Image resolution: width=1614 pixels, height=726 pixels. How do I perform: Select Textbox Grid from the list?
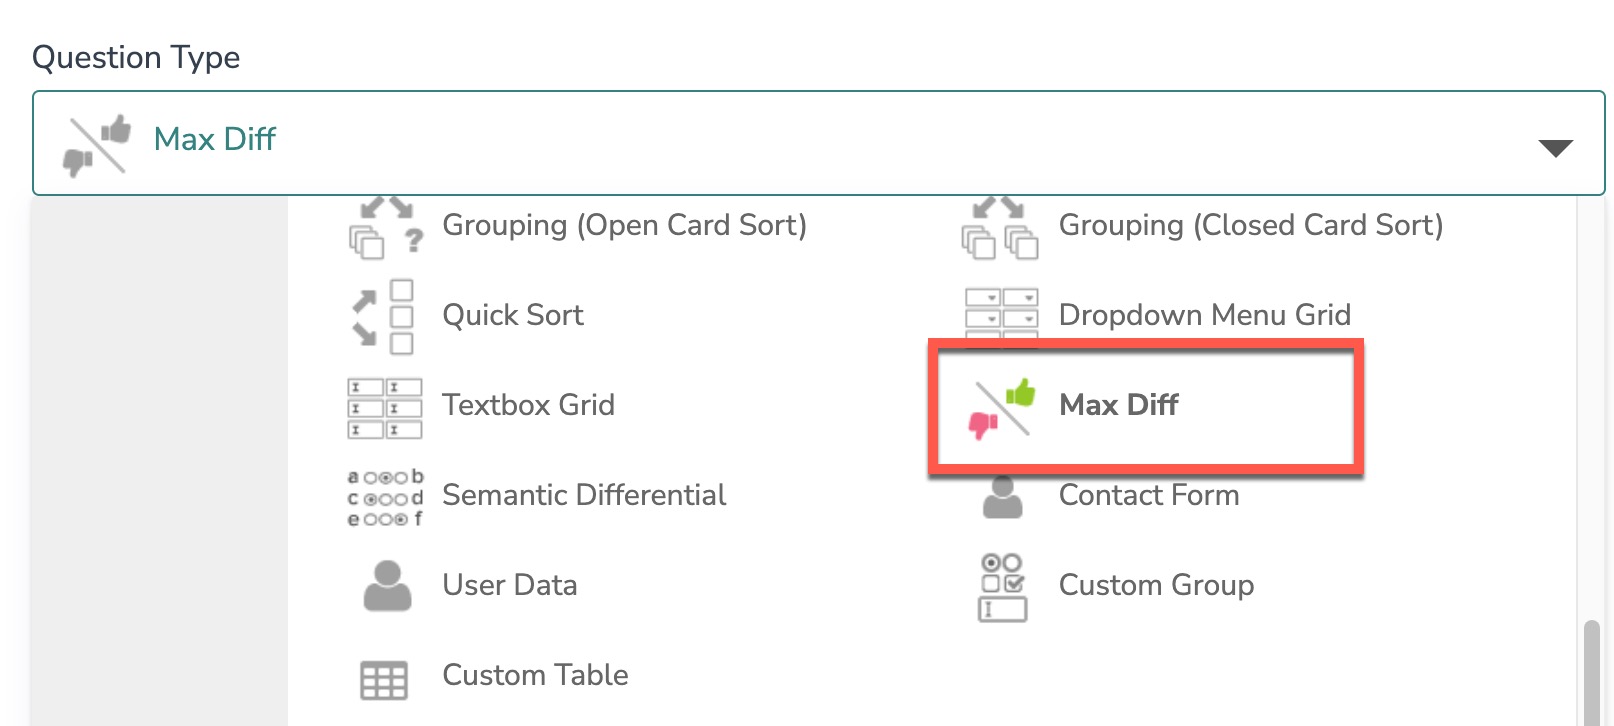tap(528, 405)
